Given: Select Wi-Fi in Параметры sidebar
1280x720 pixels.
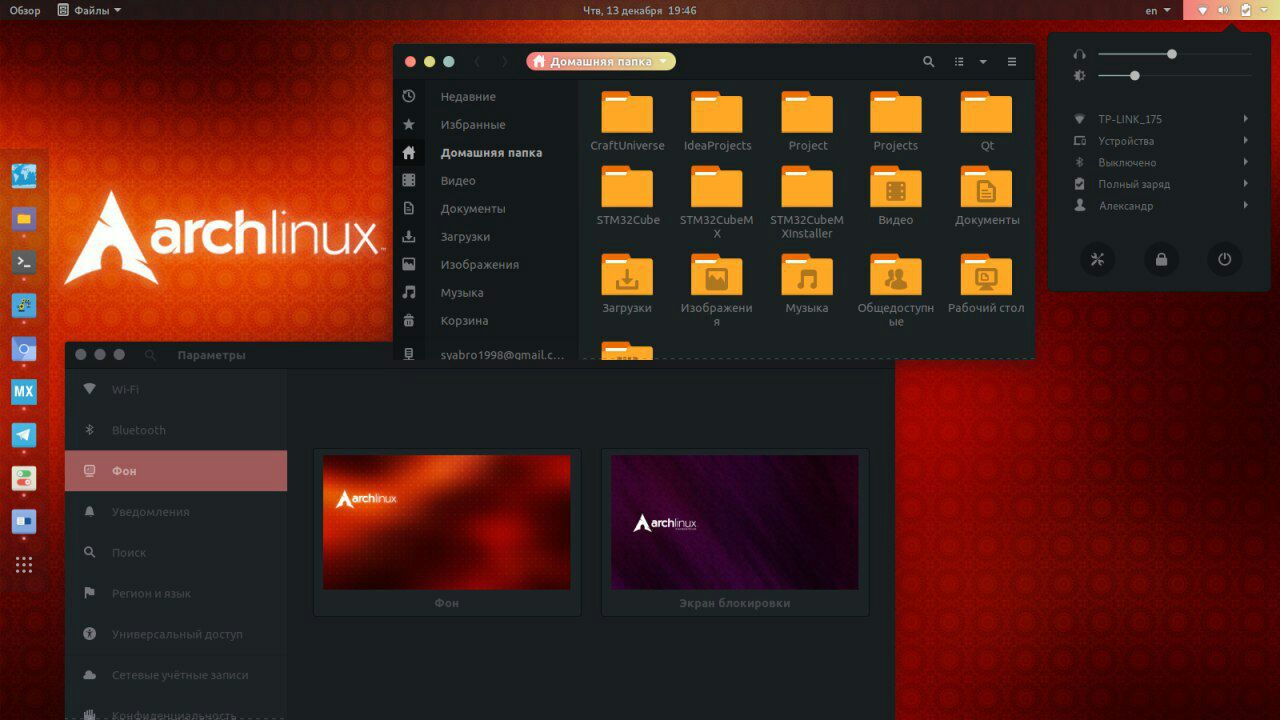Looking at the screenshot, I should (x=176, y=389).
